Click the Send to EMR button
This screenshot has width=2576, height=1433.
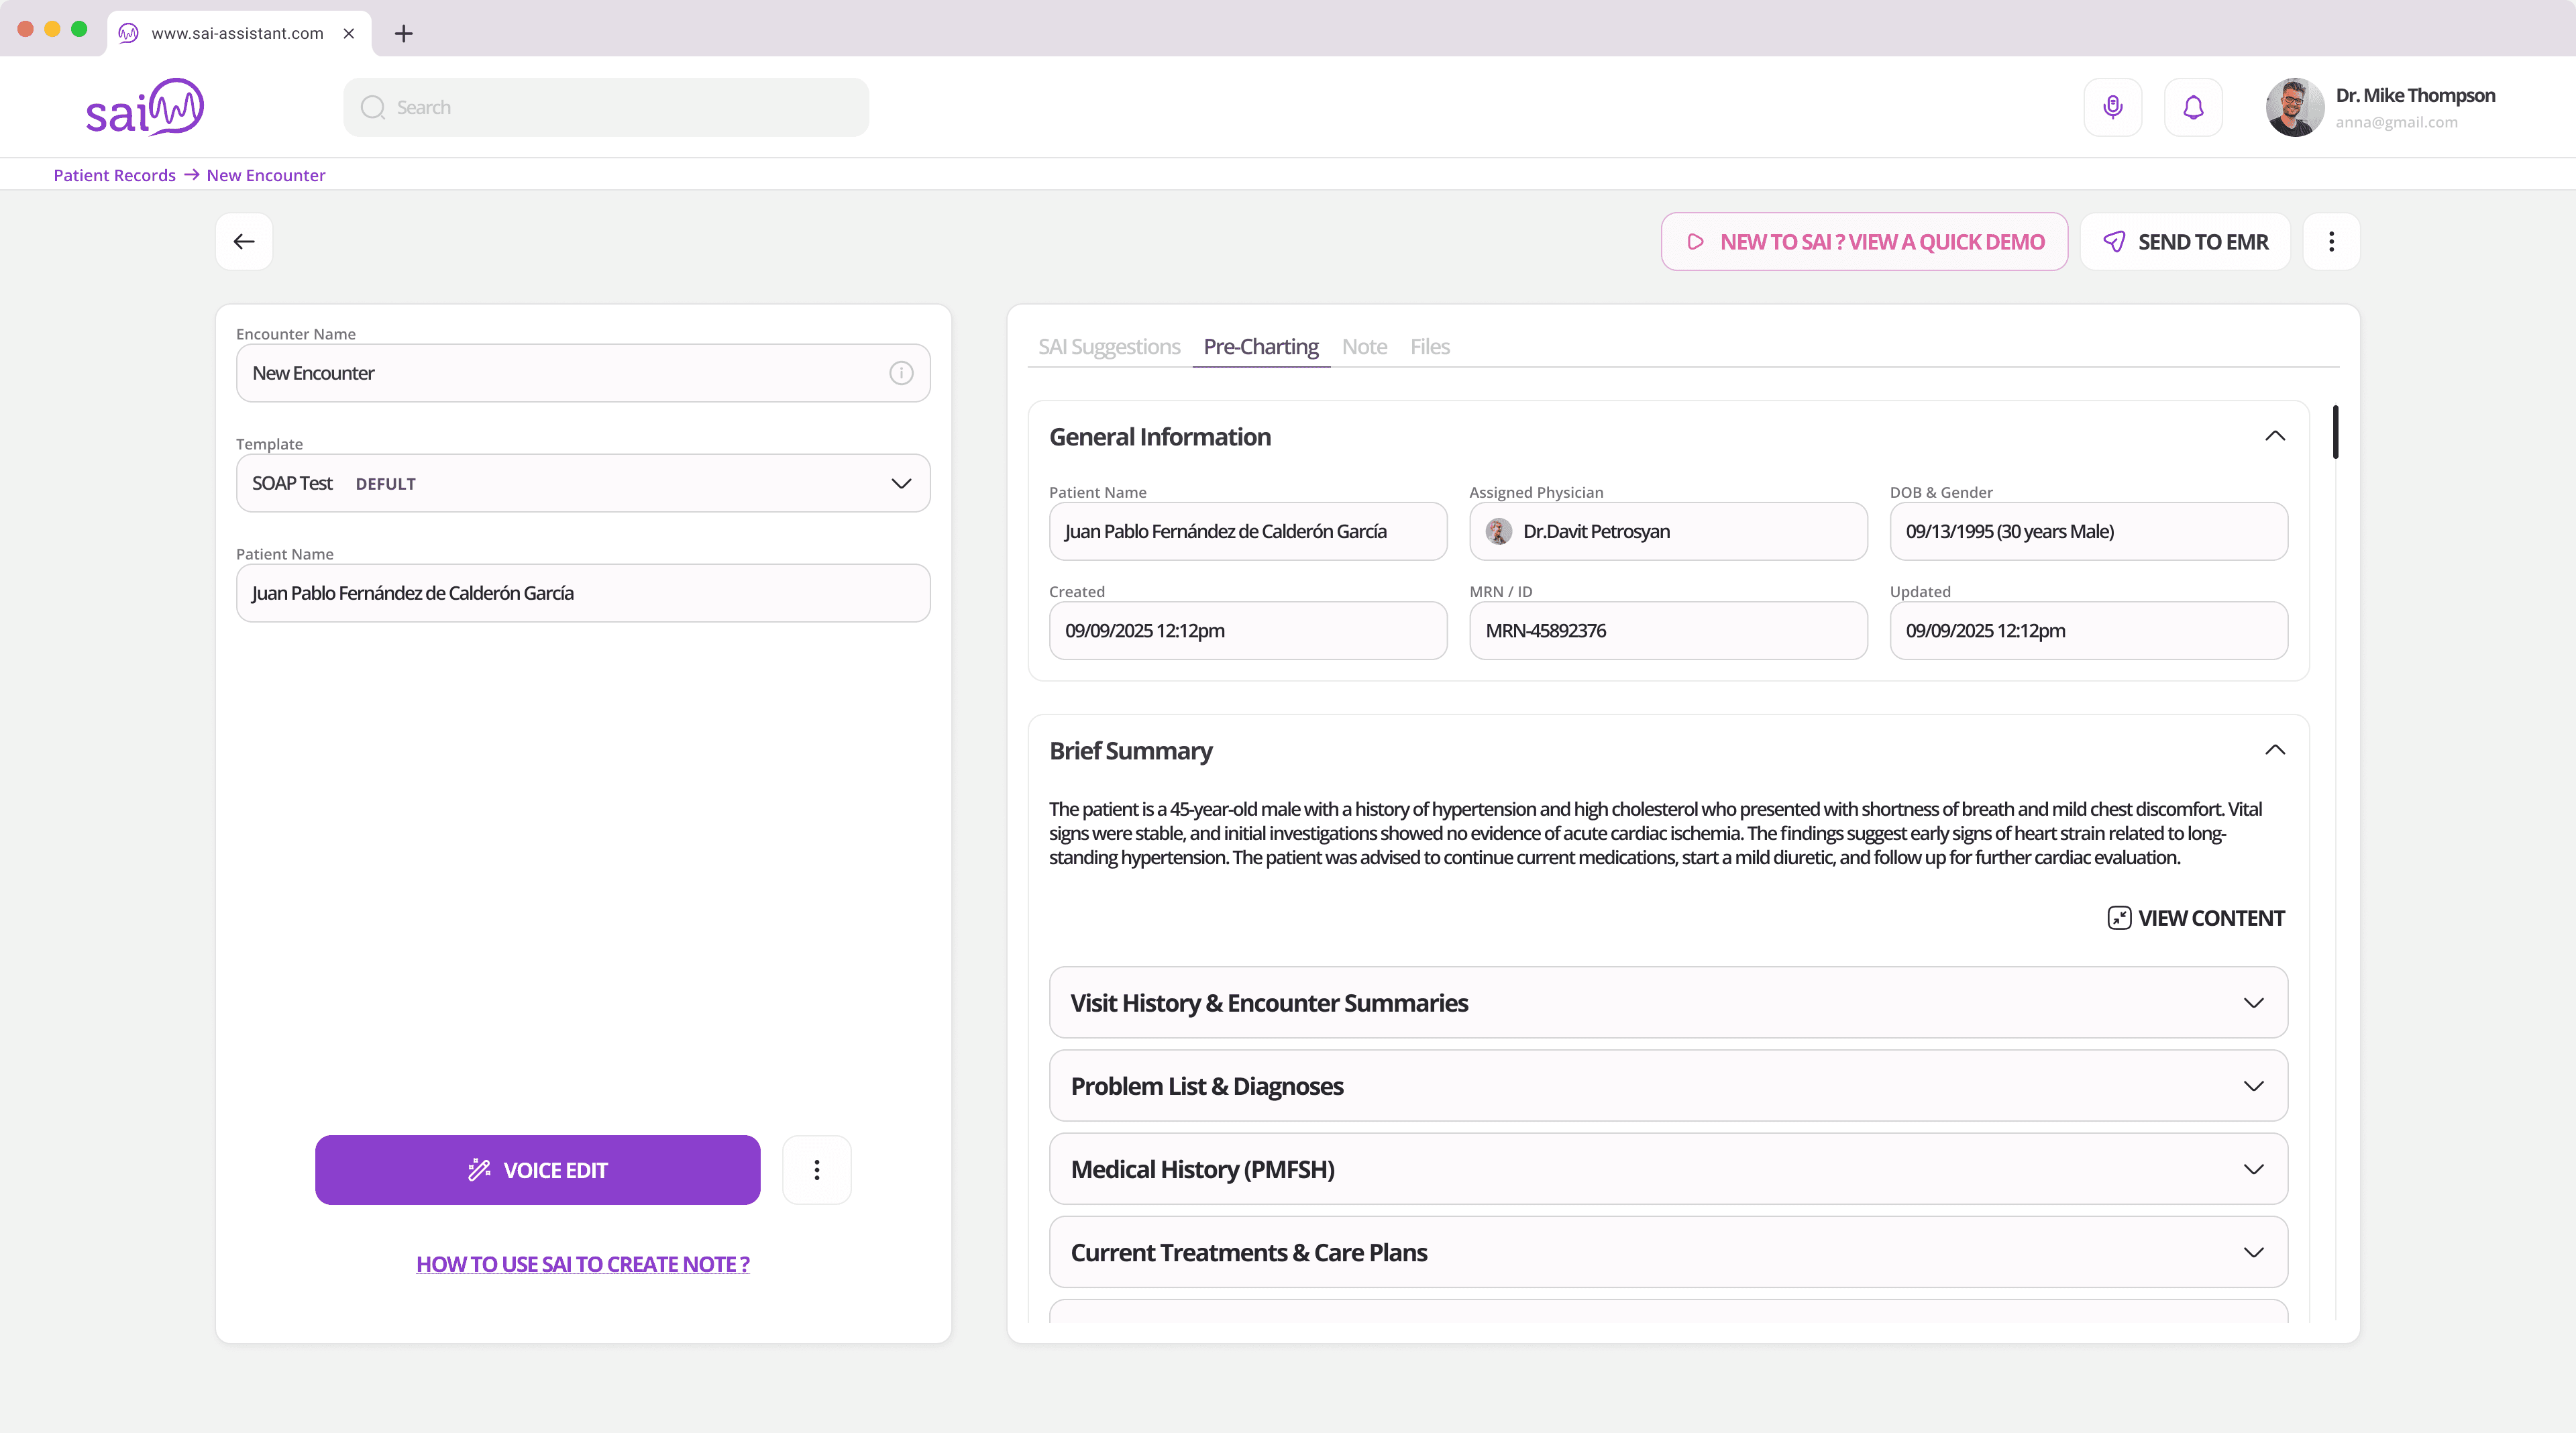click(x=2185, y=241)
